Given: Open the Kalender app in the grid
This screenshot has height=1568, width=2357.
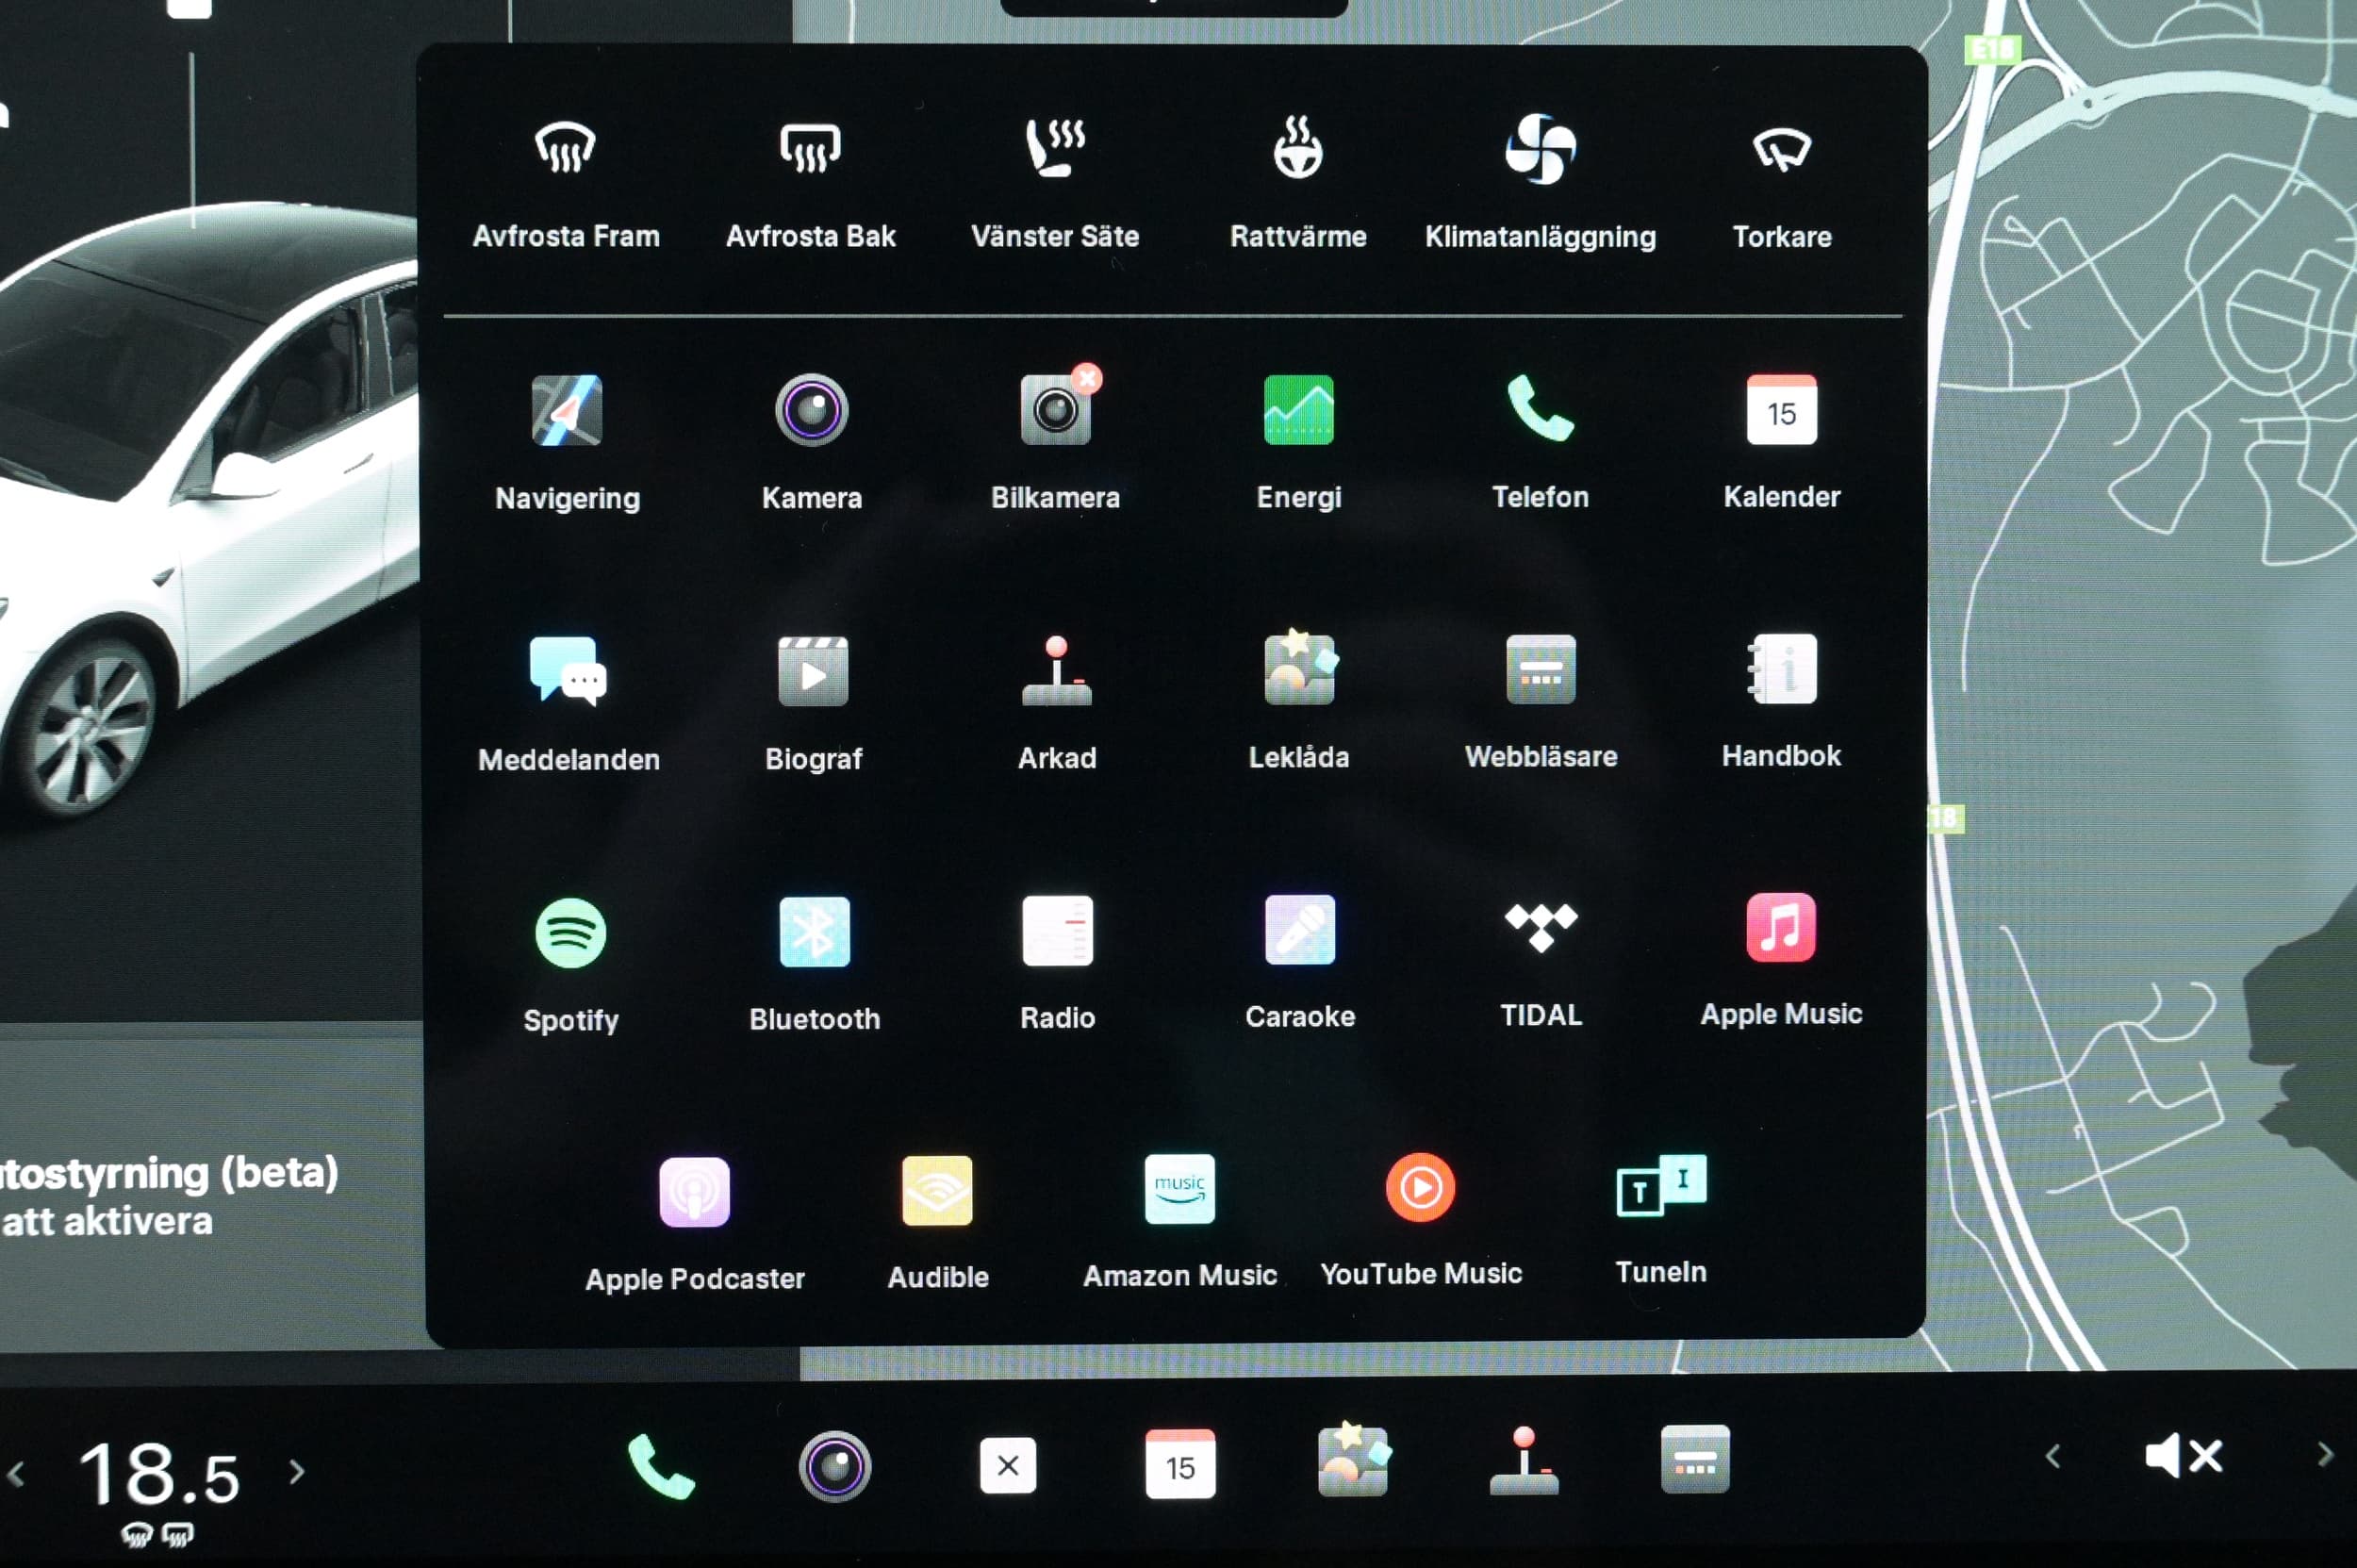Looking at the screenshot, I should [1782, 443].
